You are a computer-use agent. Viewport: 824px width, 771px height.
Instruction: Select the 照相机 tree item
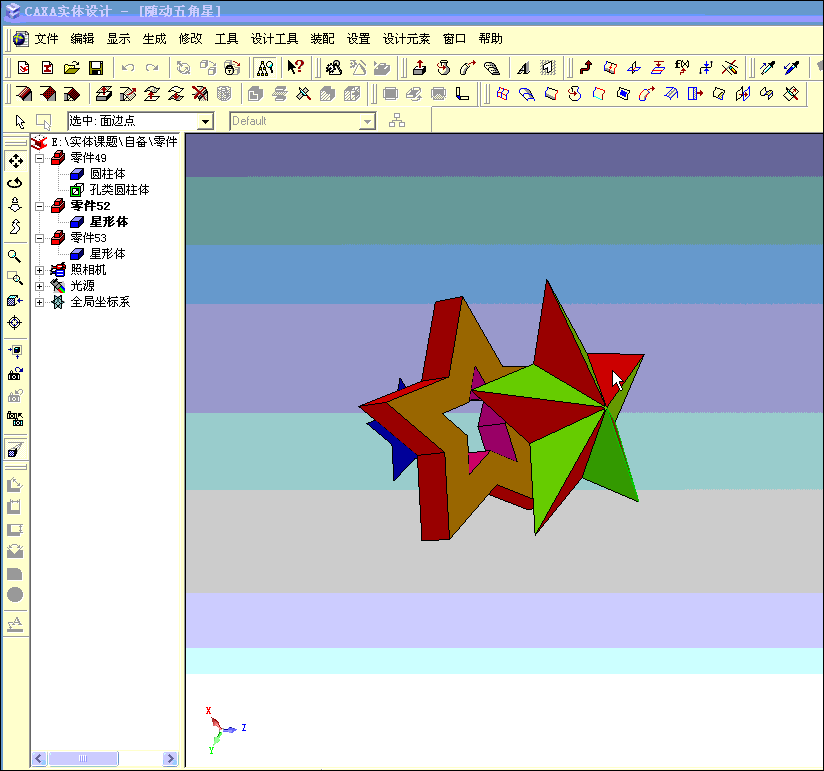(x=88, y=270)
